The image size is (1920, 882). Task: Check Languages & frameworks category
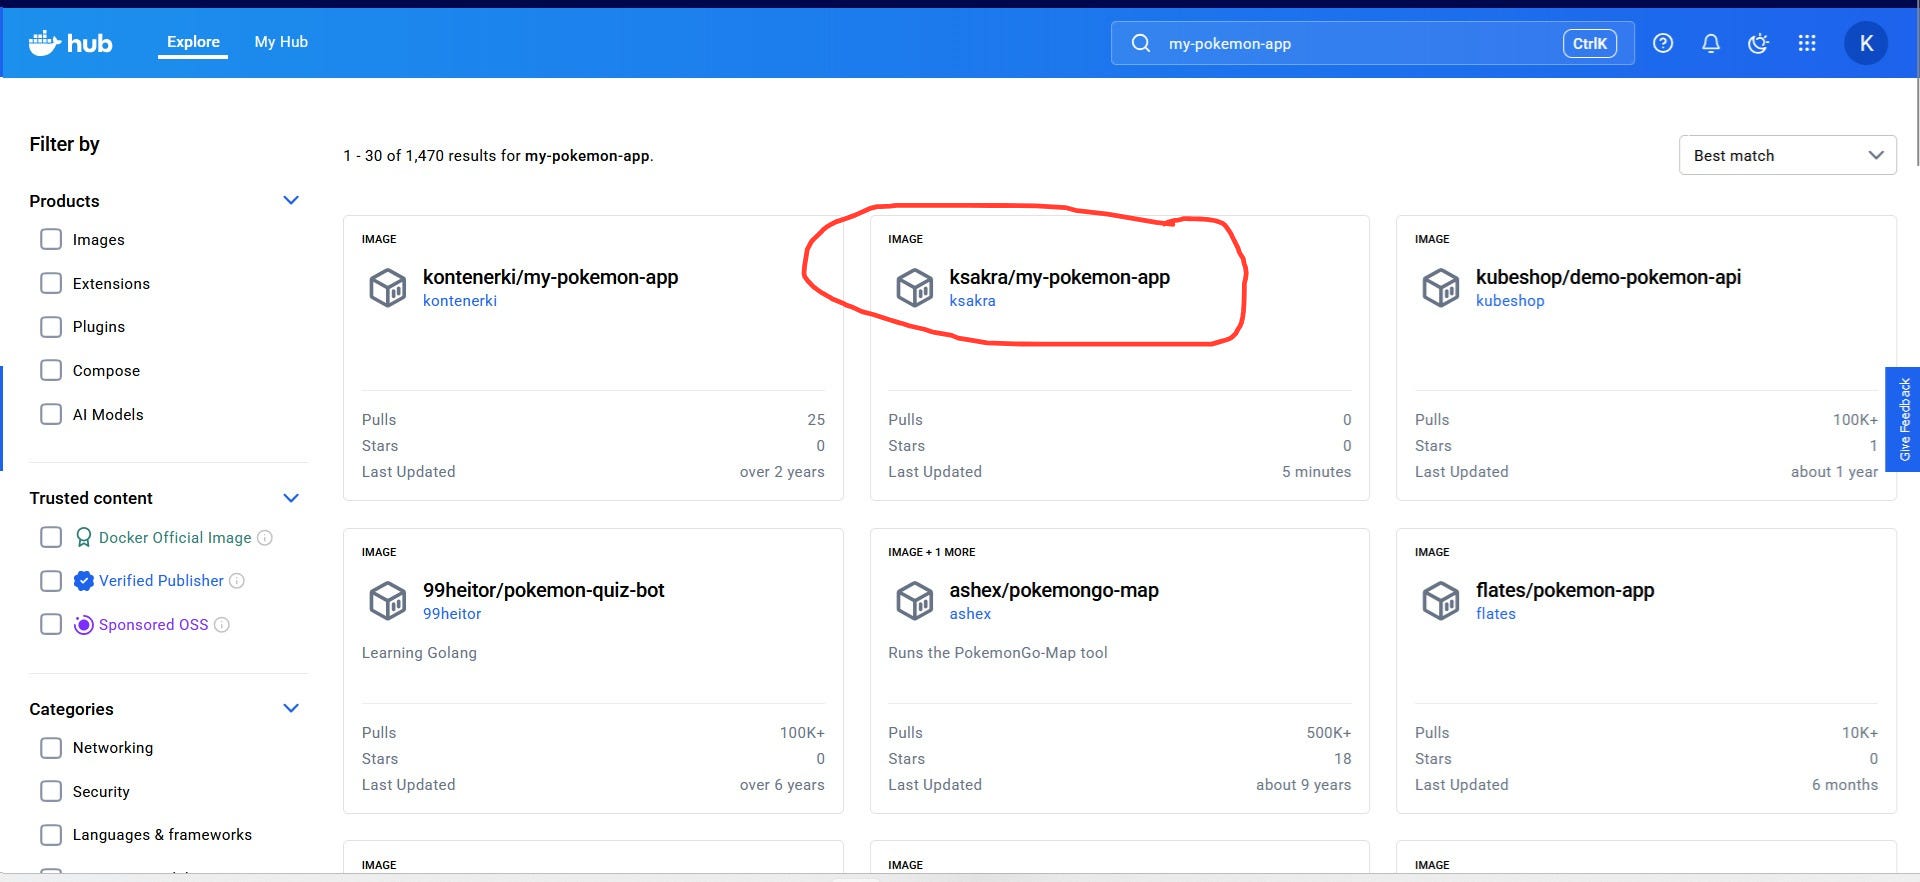click(51, 835)
